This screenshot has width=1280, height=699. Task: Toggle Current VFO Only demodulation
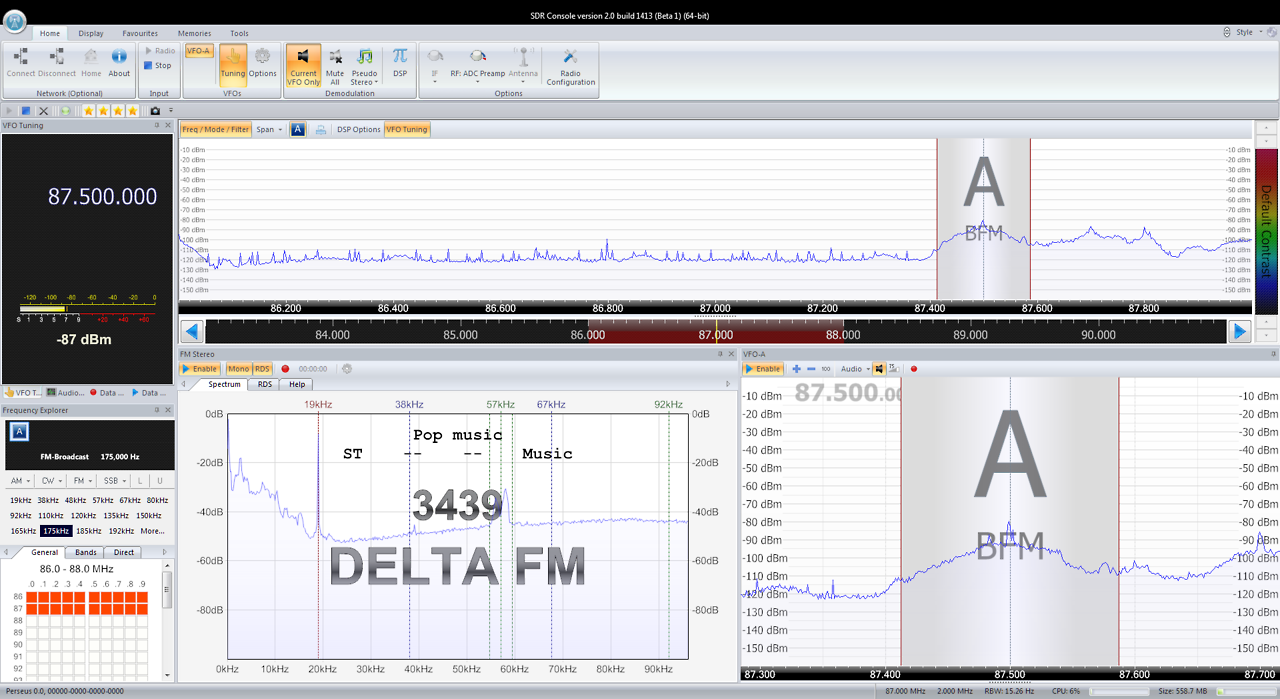coord(303,66)
